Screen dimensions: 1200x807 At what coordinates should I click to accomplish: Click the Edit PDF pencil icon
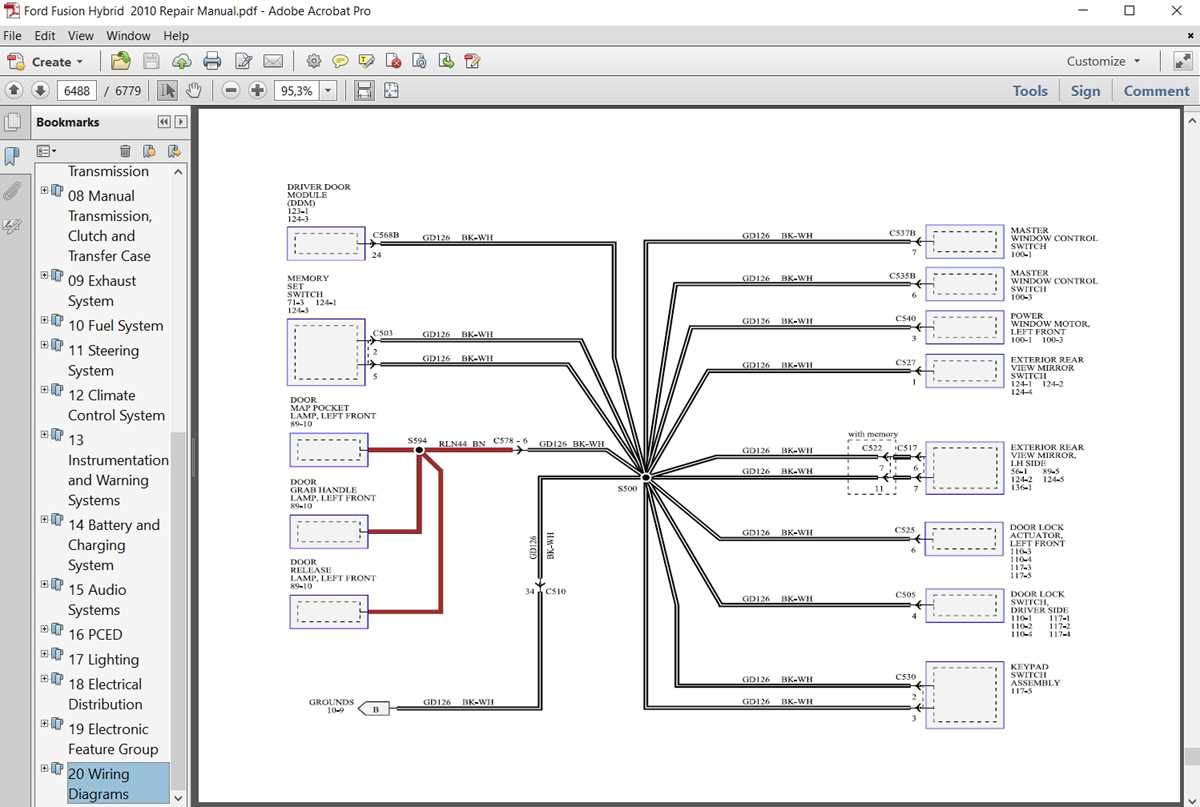(x=473, y=61)
